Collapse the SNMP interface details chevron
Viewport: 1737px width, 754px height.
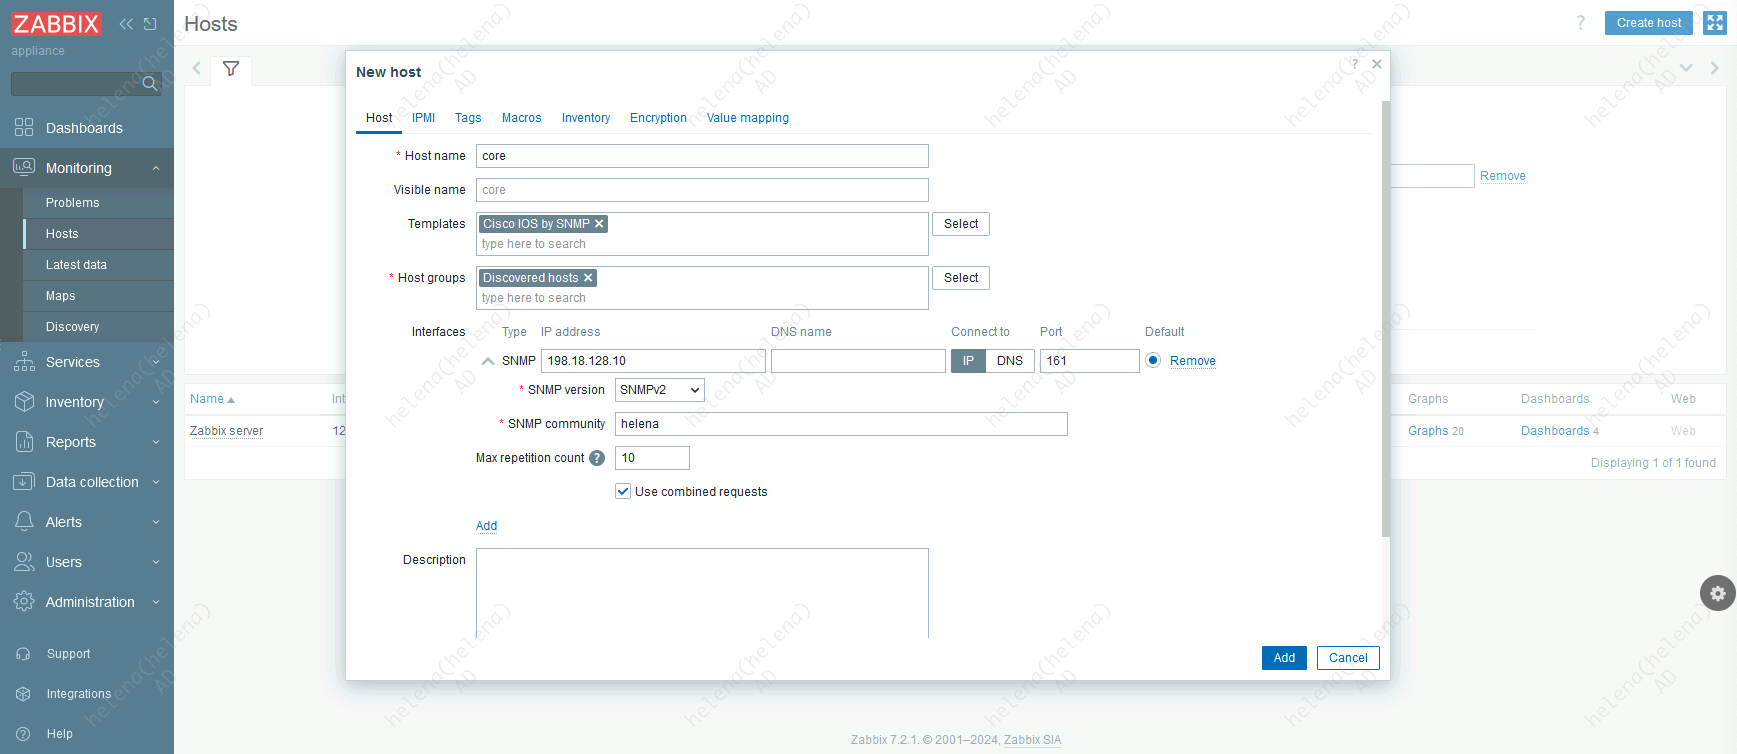click(488, 361)
